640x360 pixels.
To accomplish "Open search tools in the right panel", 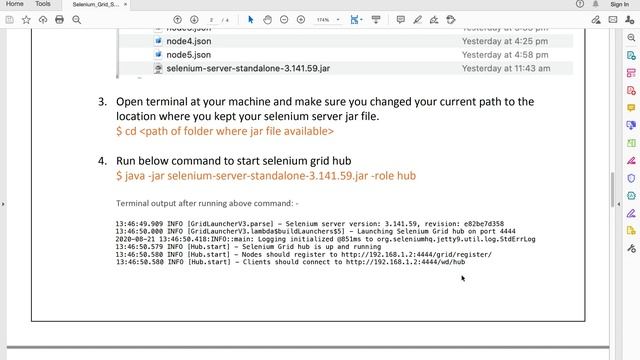I will (631, 38).
